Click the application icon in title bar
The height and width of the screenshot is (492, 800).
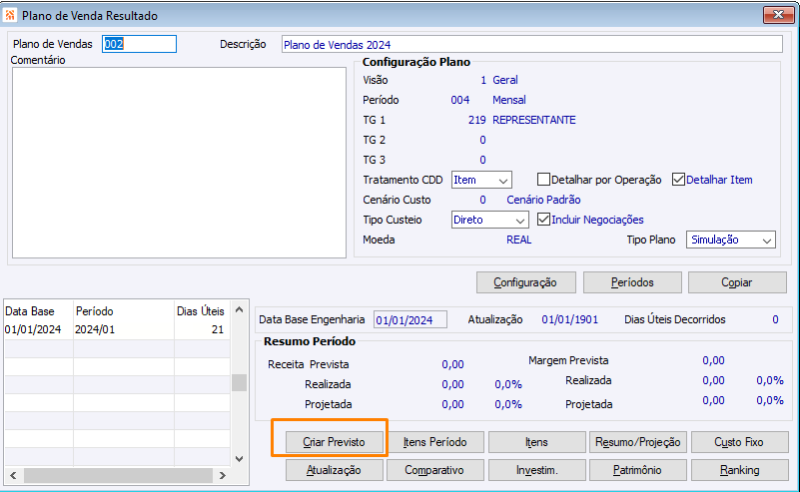tap(10, 15)
